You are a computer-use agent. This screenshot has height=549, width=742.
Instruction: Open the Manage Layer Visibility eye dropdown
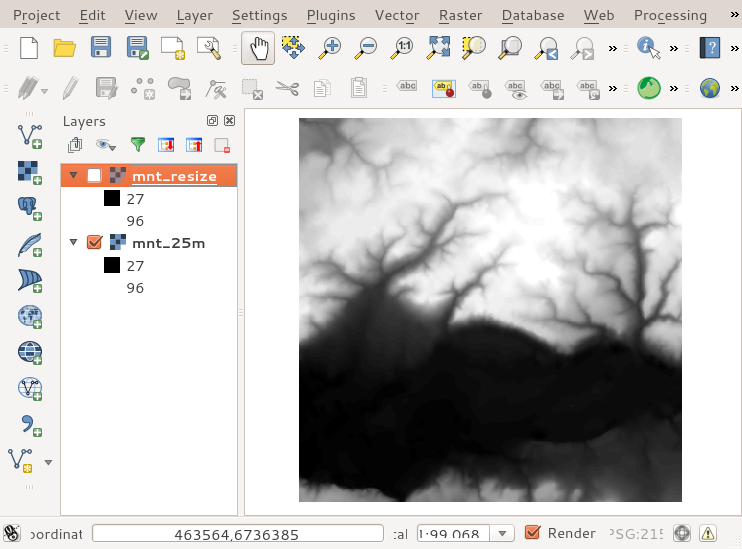pos(106,145)
